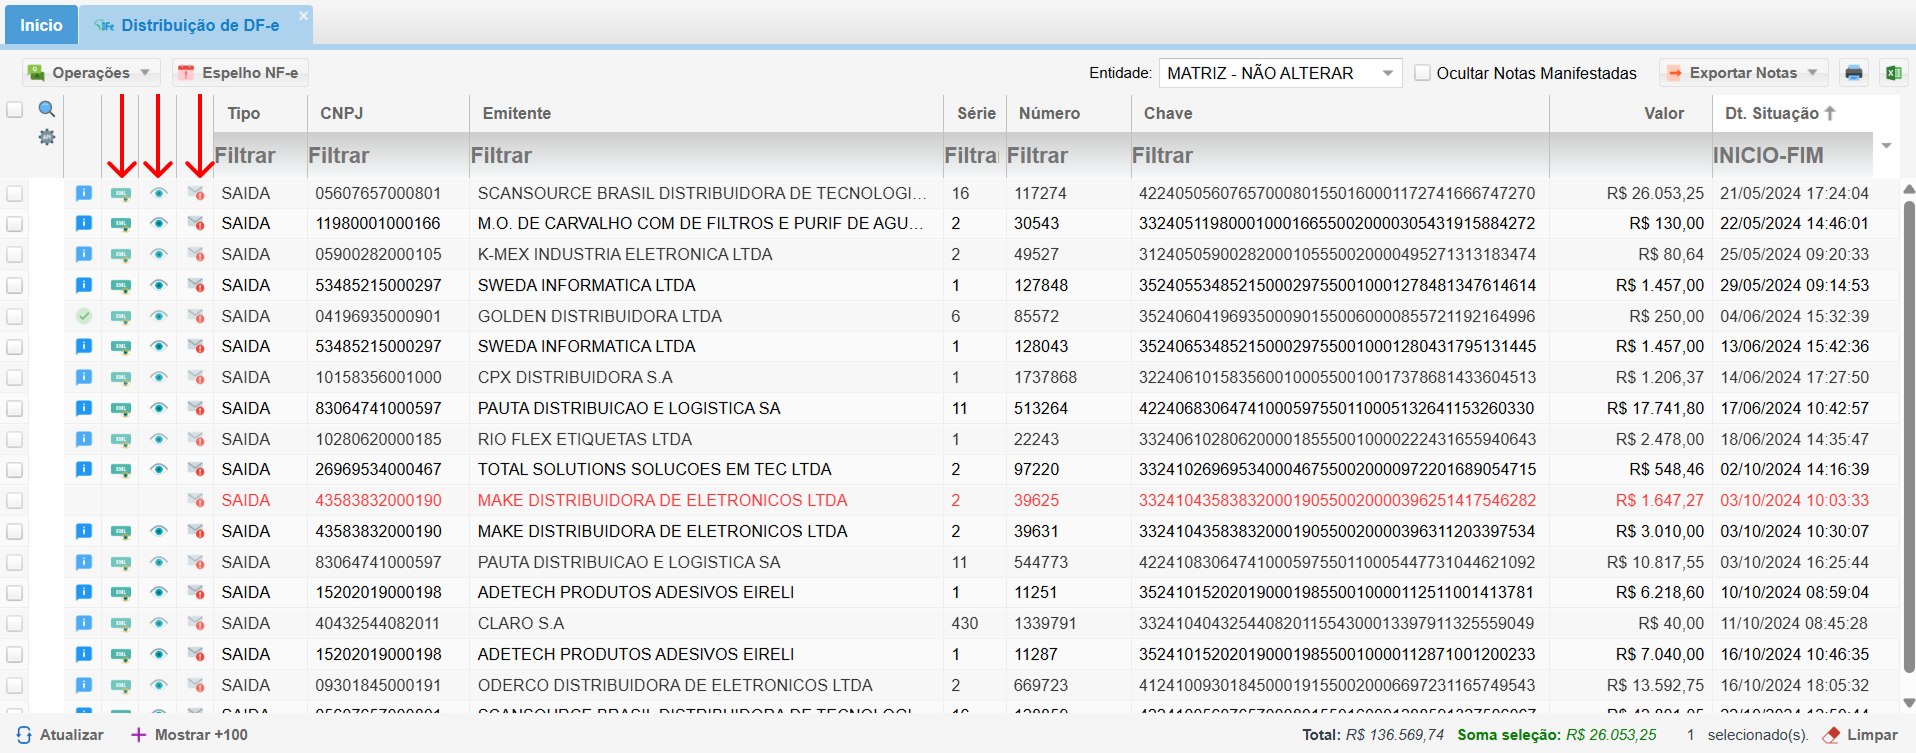Click mail alert icon on MAKE DISTRIBUIDORA 39625 row
1916x753 pixels.
coord(196,501)
